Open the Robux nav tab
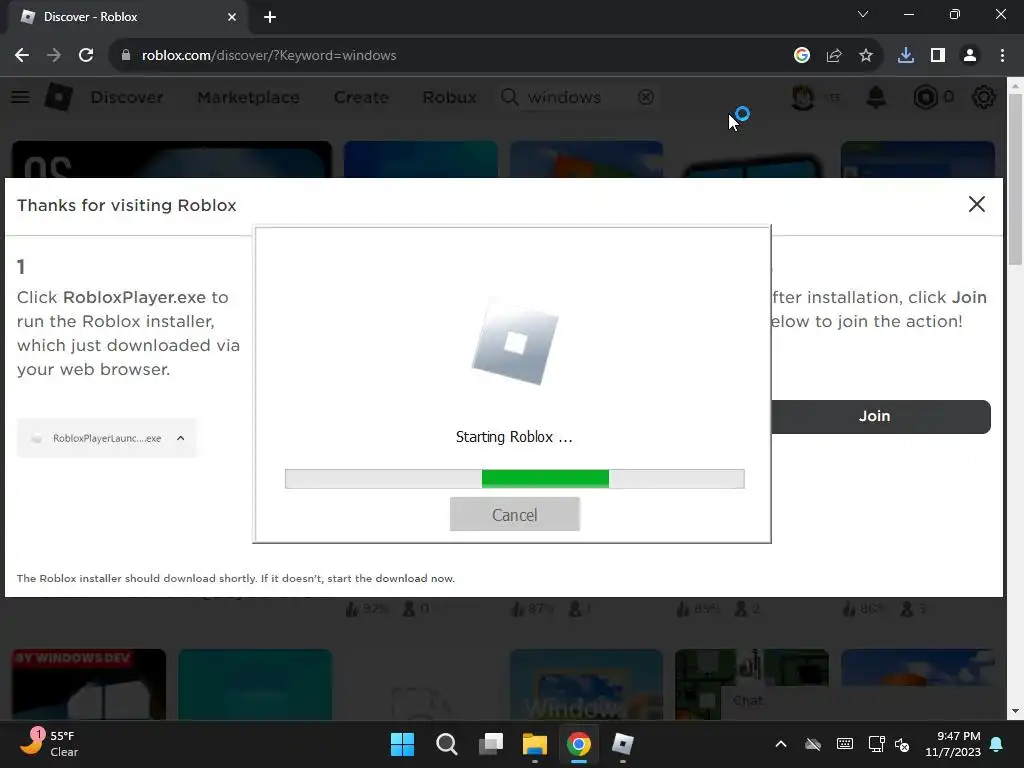 [x=449, y=97]
